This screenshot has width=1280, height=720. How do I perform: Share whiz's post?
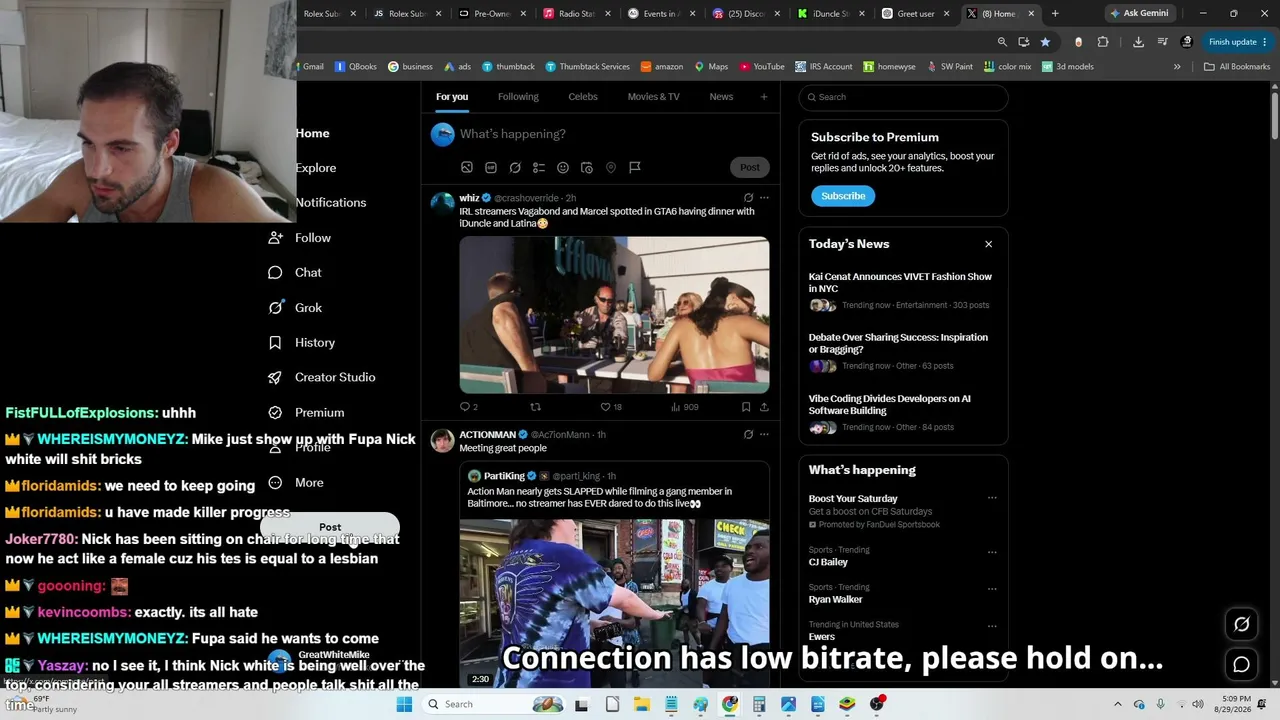764,407
